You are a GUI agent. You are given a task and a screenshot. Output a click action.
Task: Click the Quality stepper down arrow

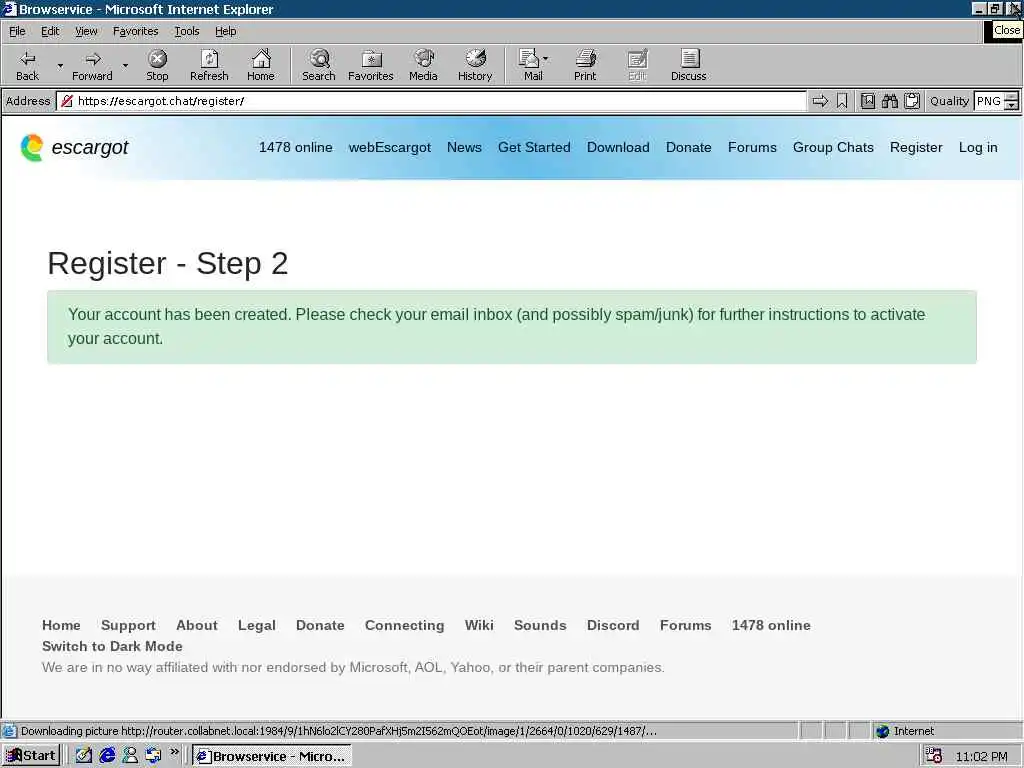(1012, 106)
